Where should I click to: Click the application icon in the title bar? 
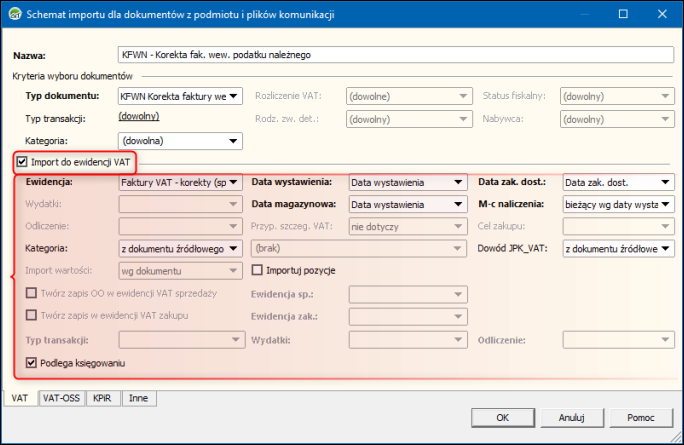pos(14,14)
